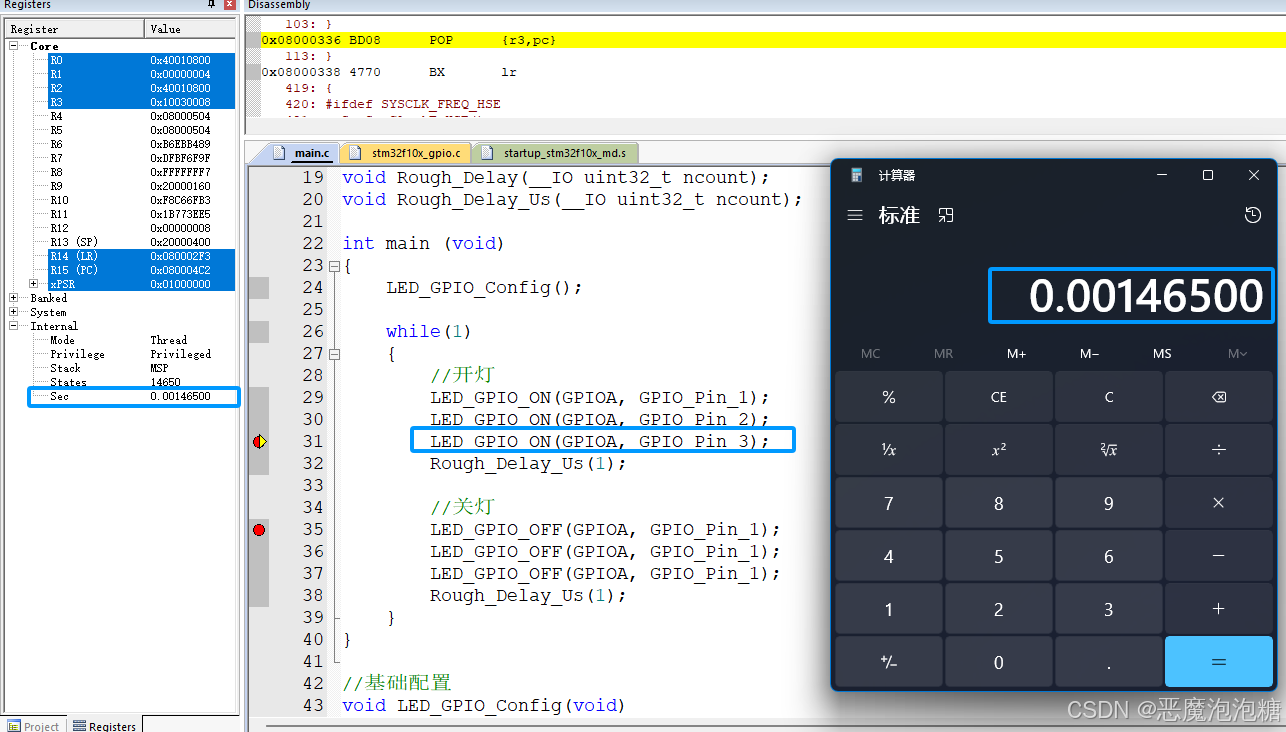Click the States value 14650
Image resolution: width=1286 pixels, height=732 pixels.
click(166, 382)
